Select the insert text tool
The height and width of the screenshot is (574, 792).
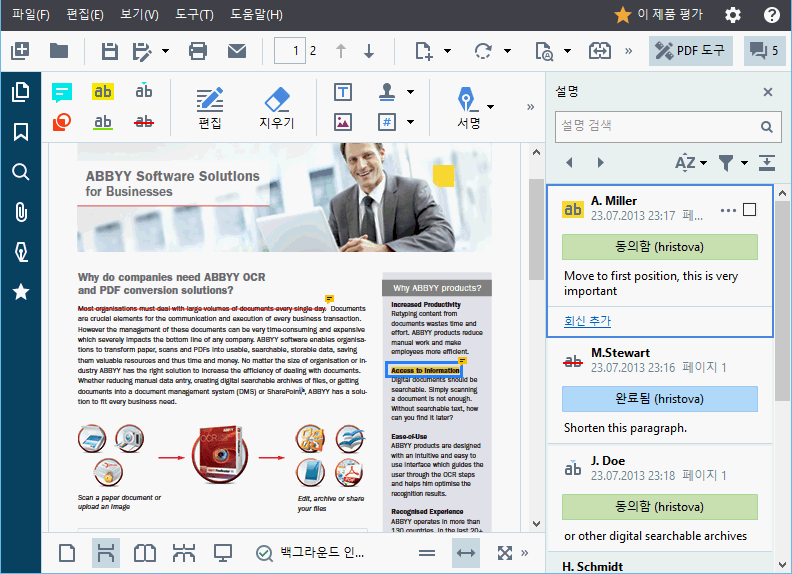(x=143, y=91)
